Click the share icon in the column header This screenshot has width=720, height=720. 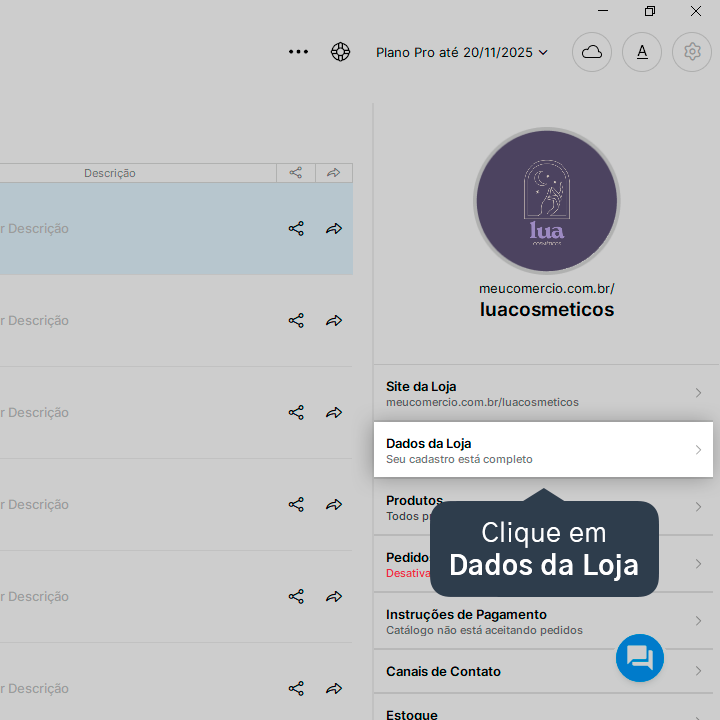pos(296,173)
